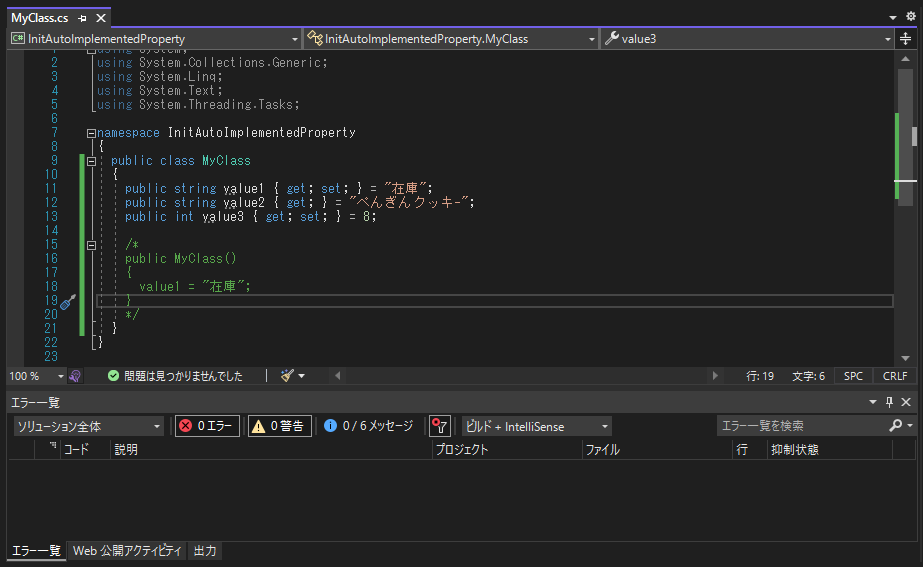This screenshot has height=567, width=923.
Task: Click the screwdriver quick actions icon on line 19
Action: tap(68, 301)
